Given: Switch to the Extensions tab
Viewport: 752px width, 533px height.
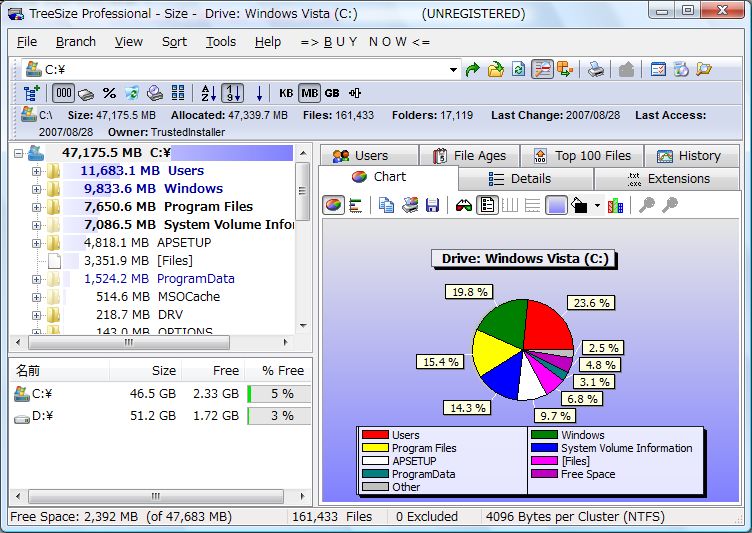Looking at the screenshot, I should pos(667,179).
